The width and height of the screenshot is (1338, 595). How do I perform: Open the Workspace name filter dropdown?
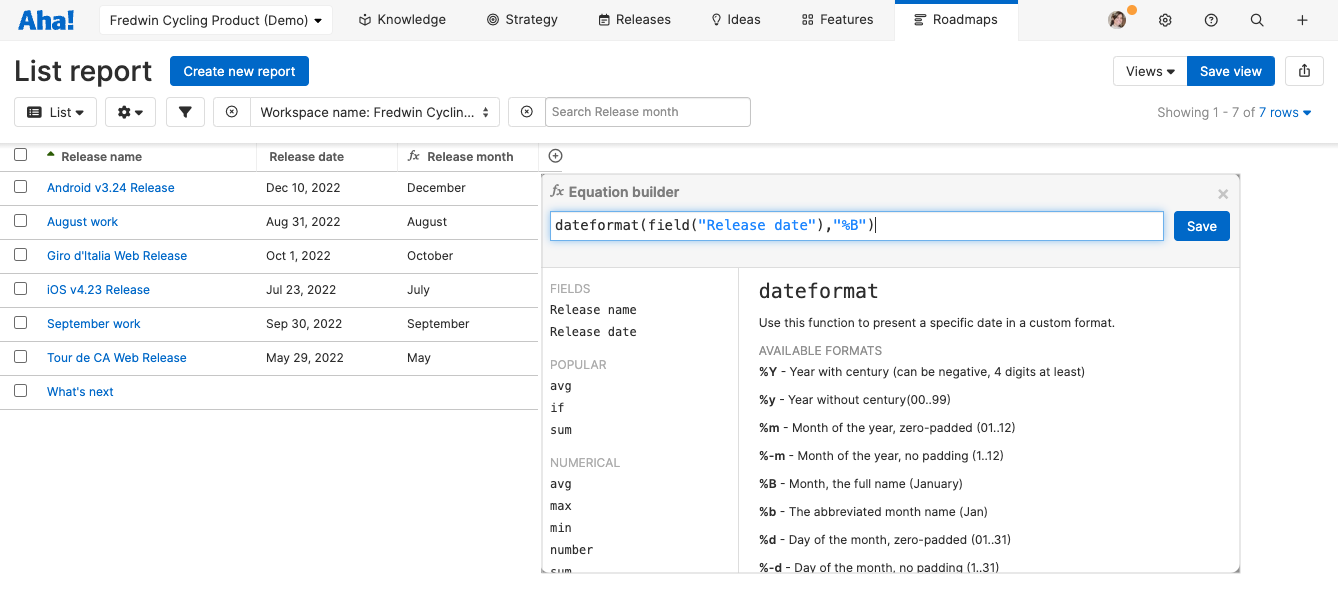click(375, 112)
